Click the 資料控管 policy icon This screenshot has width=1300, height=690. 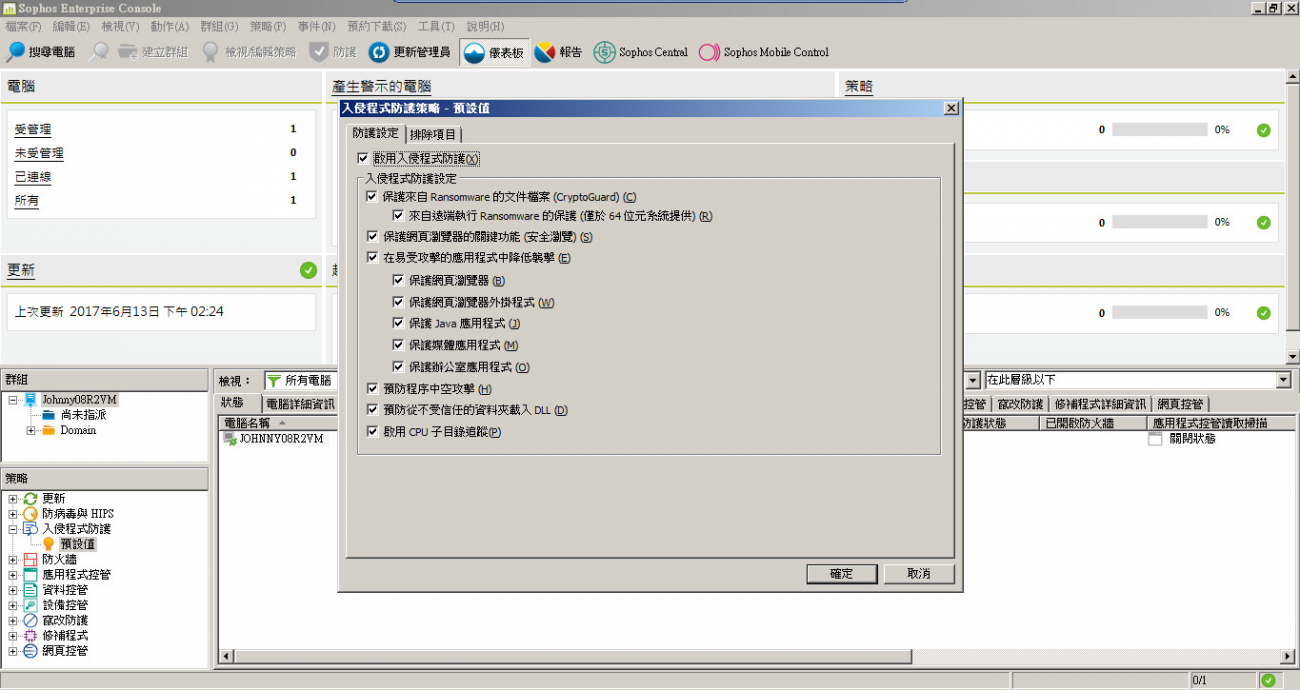pos(31,590)
